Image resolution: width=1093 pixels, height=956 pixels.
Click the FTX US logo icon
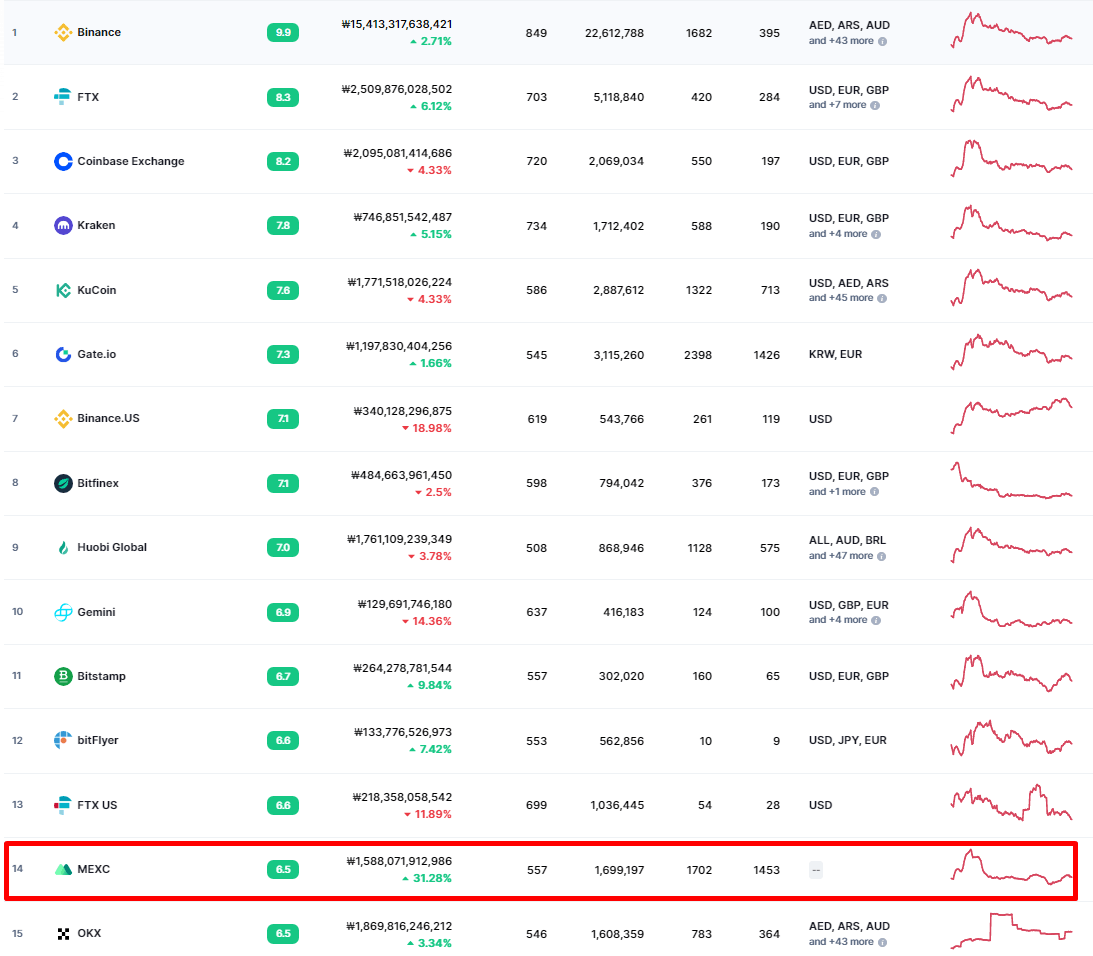tap(63, 805)
